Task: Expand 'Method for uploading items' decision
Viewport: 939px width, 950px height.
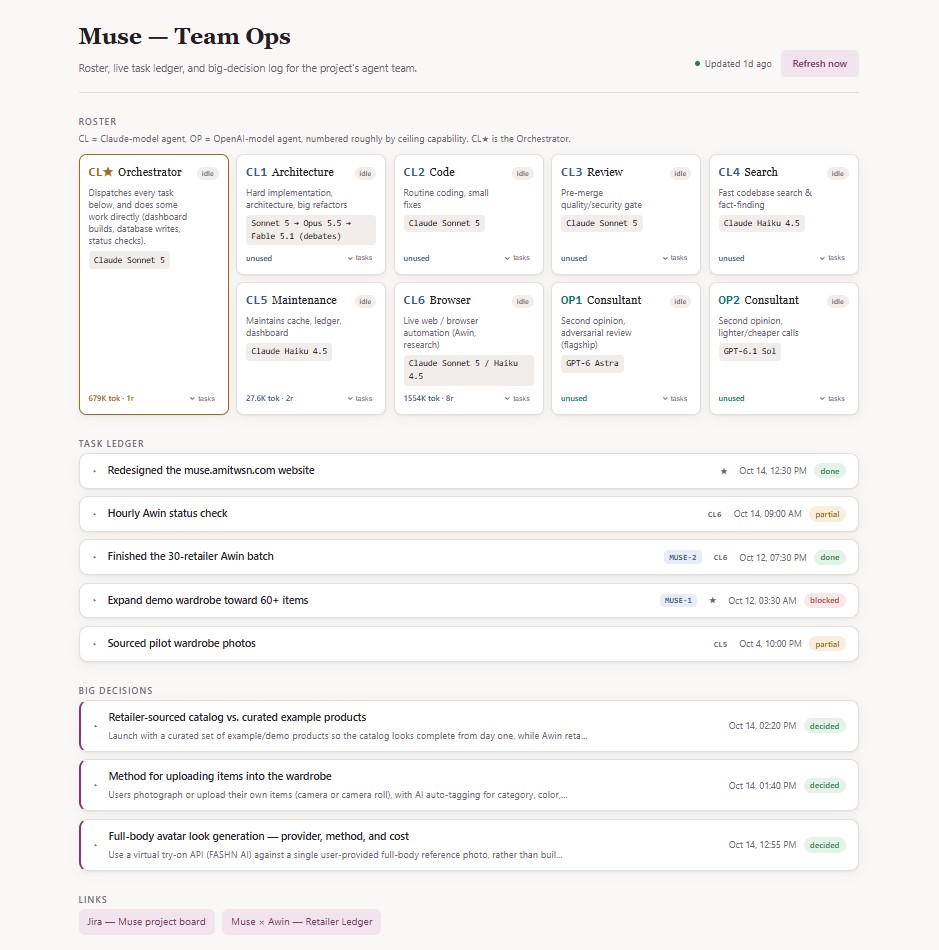Action: [x=468, y=785]
